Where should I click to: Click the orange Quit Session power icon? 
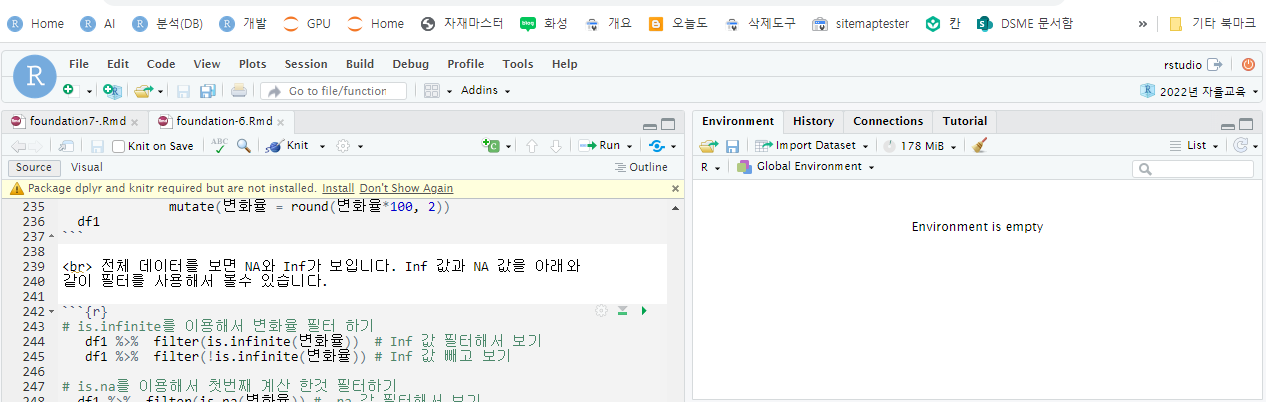(1248, 64)
